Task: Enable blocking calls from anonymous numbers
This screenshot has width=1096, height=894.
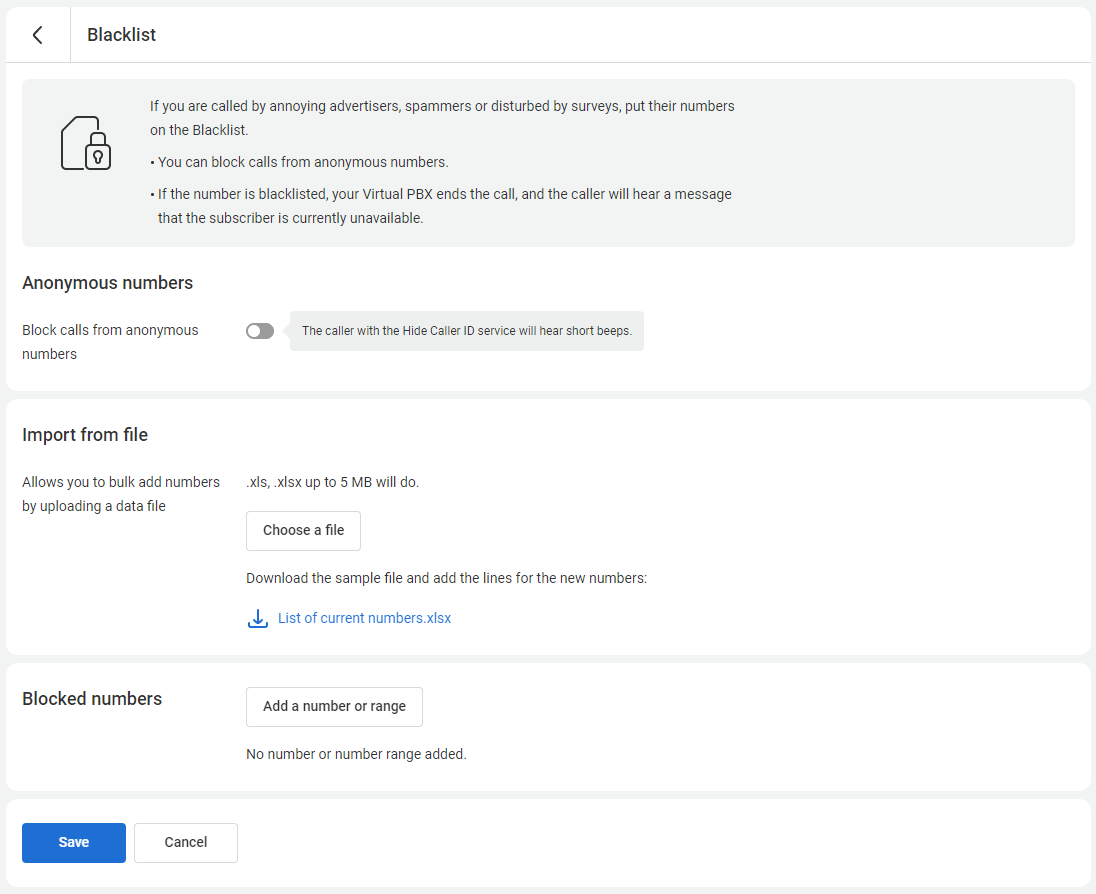Action: [x=260, y=331]
